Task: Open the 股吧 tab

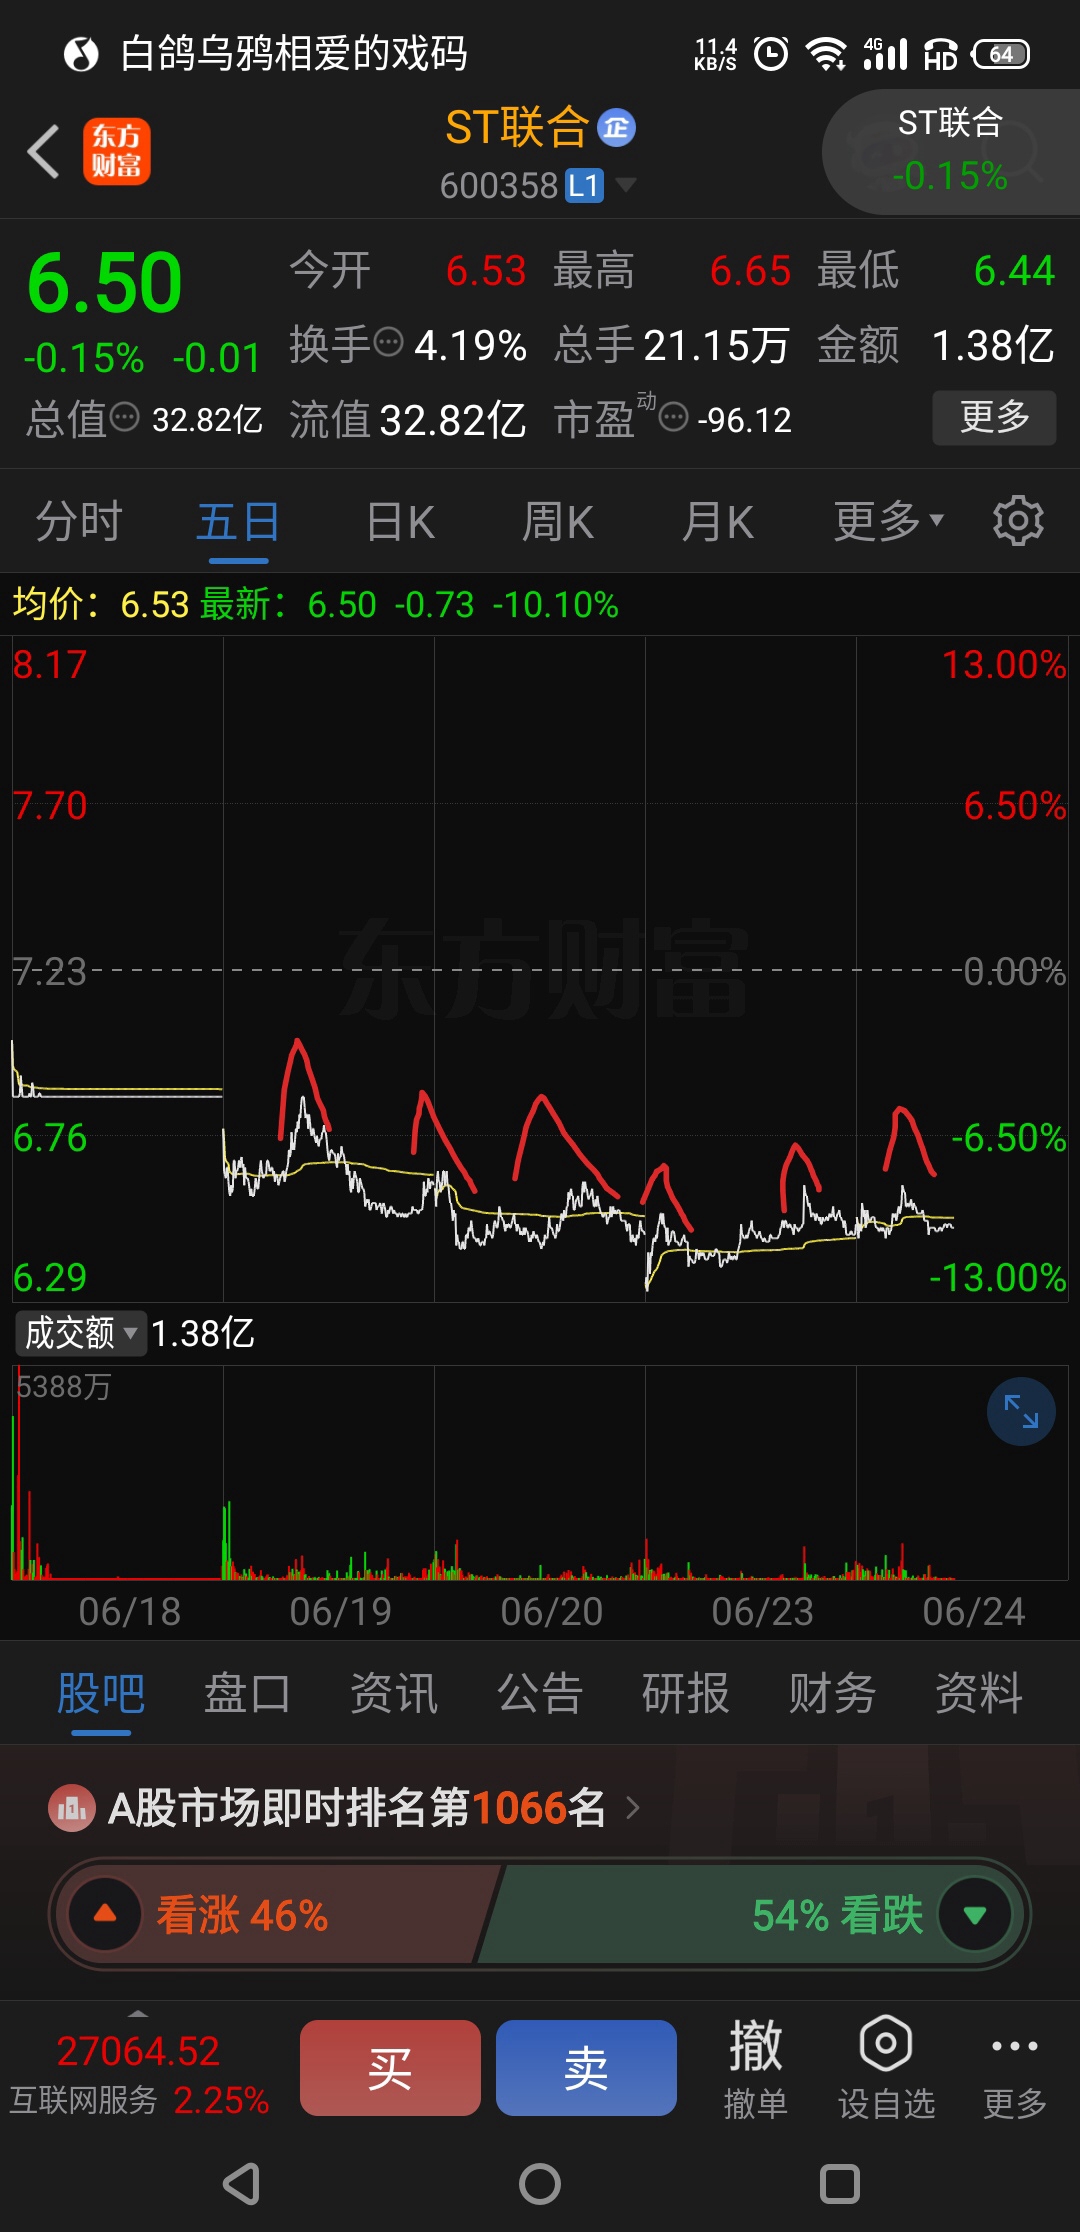Action: tap(101, 1694)
